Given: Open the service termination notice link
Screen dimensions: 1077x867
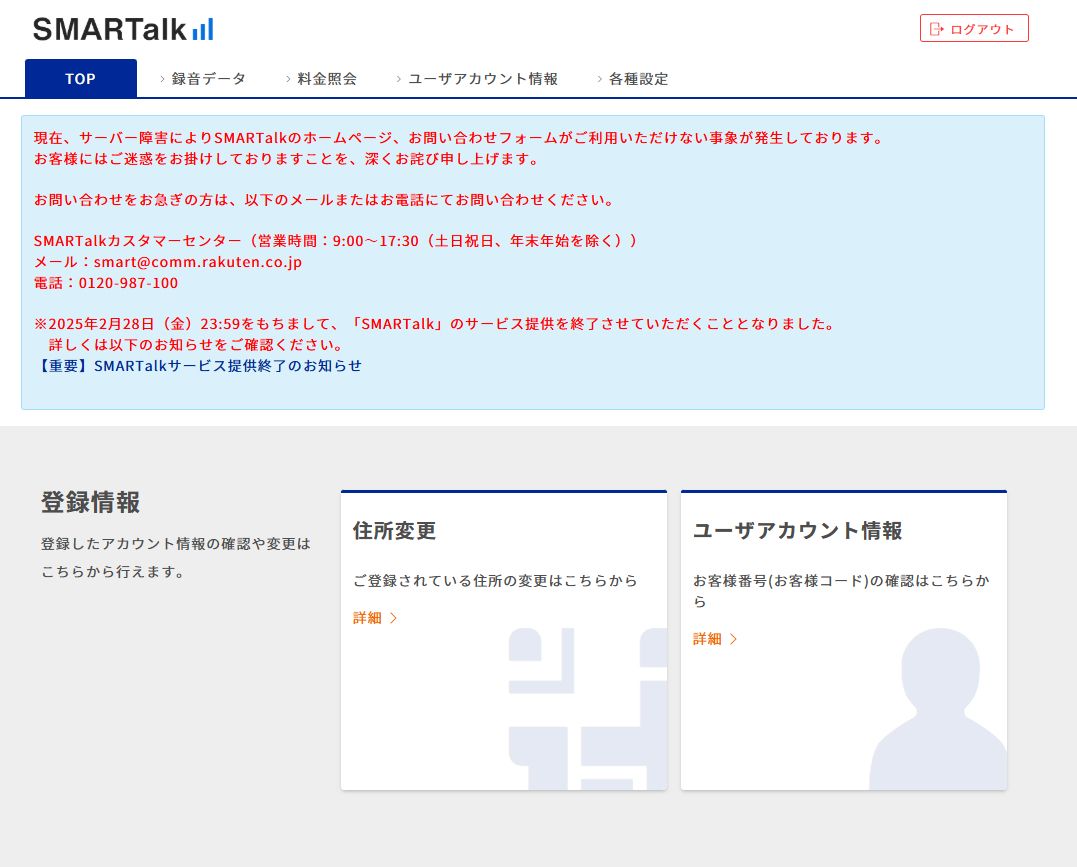Looking at the screenshot, I should [x=200, y=365].
